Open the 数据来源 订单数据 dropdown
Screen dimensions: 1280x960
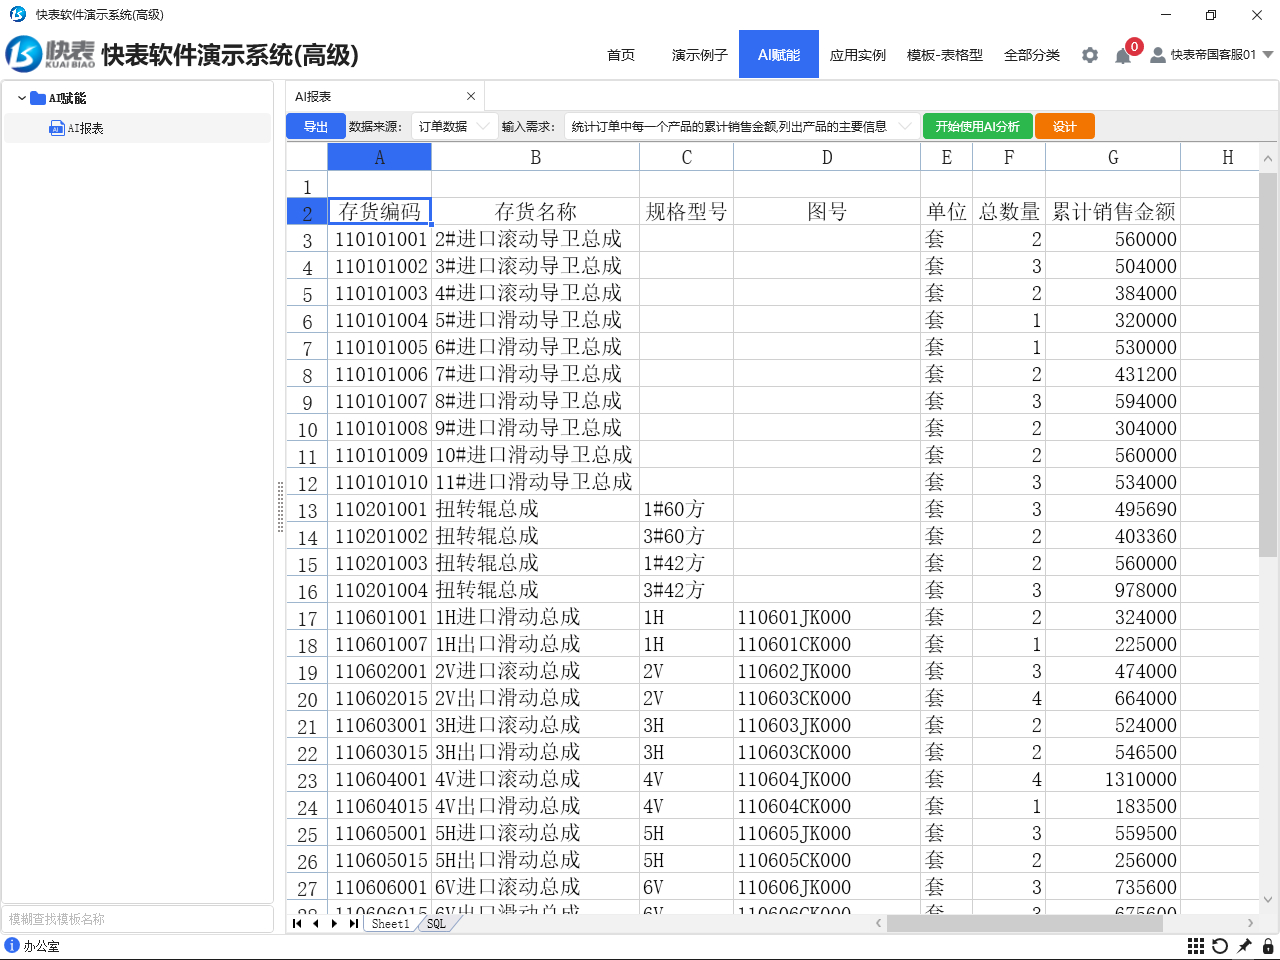(x=455, y=126)
